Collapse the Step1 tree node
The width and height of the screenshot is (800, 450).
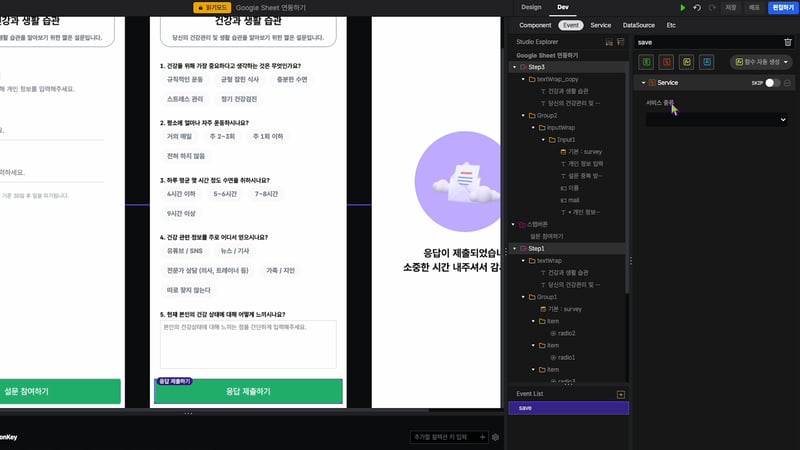514,248
